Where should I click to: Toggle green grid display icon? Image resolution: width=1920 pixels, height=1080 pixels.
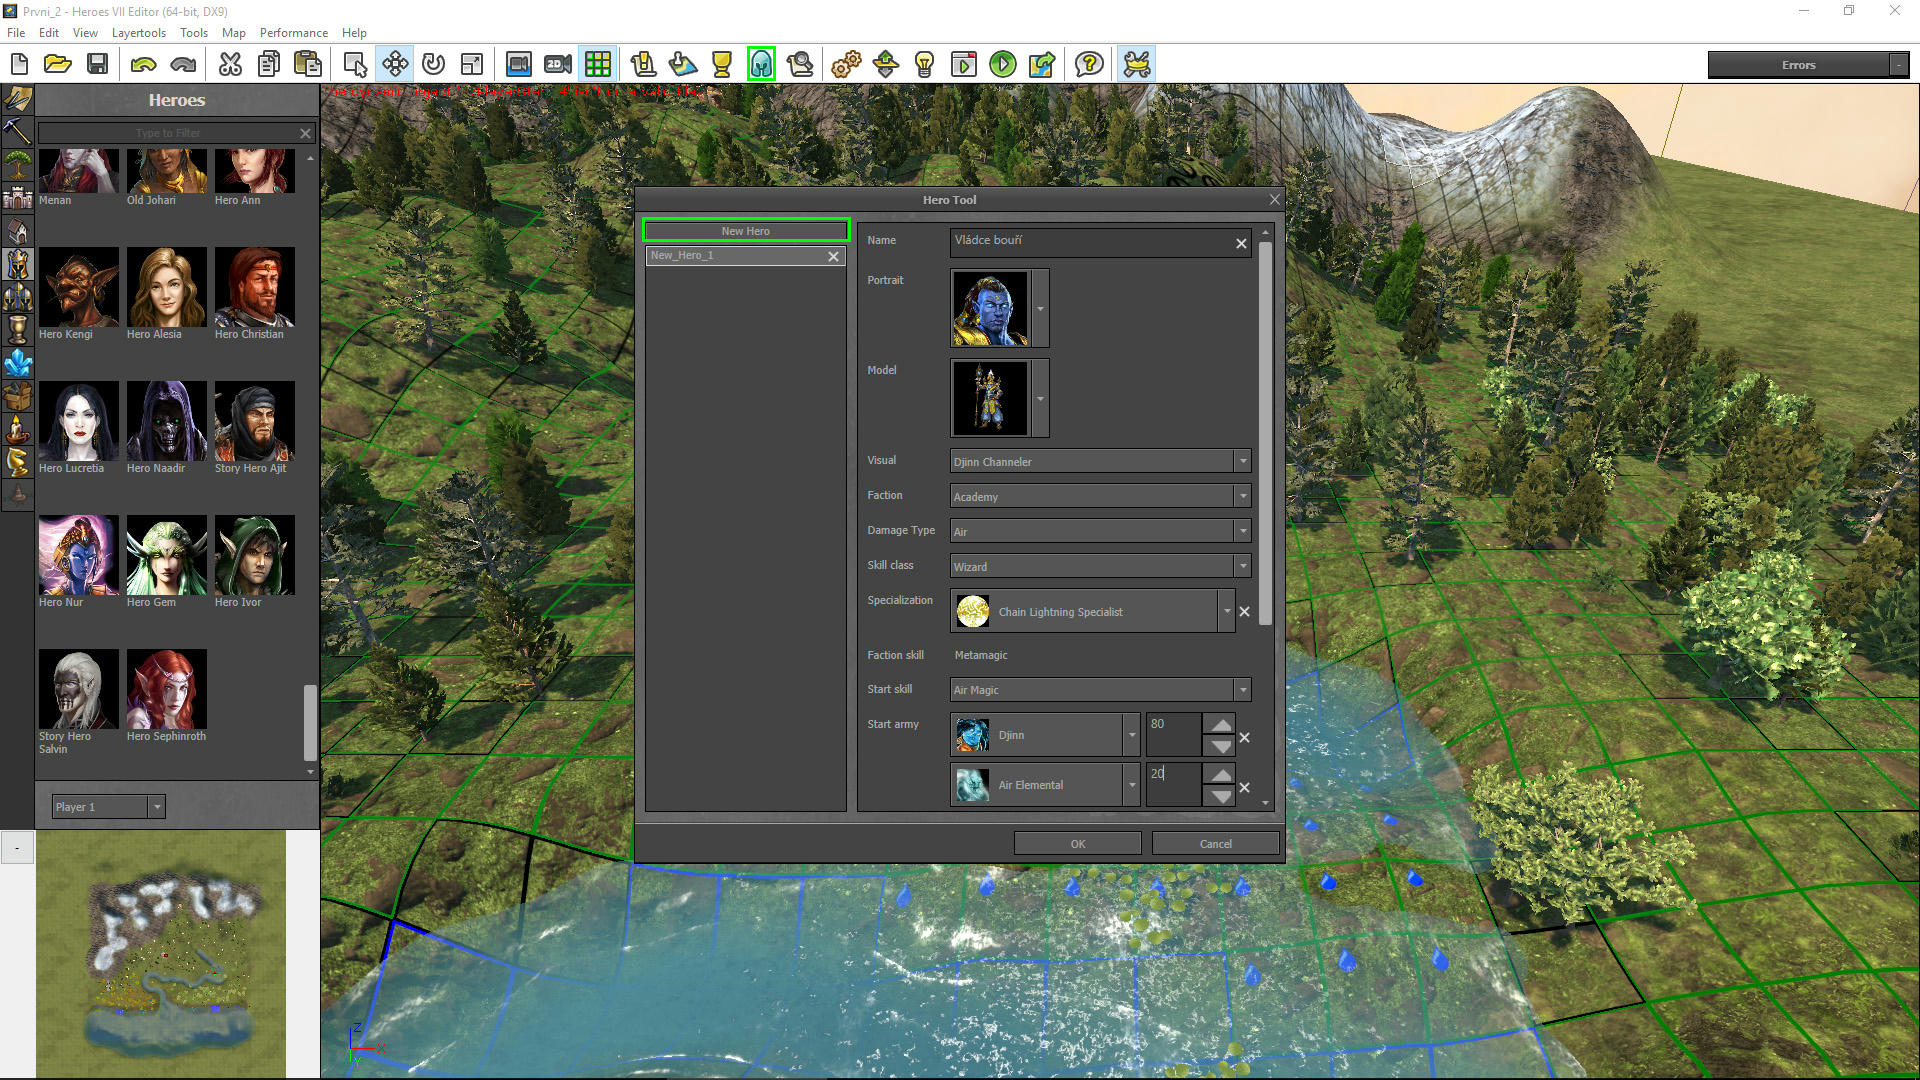598,65
